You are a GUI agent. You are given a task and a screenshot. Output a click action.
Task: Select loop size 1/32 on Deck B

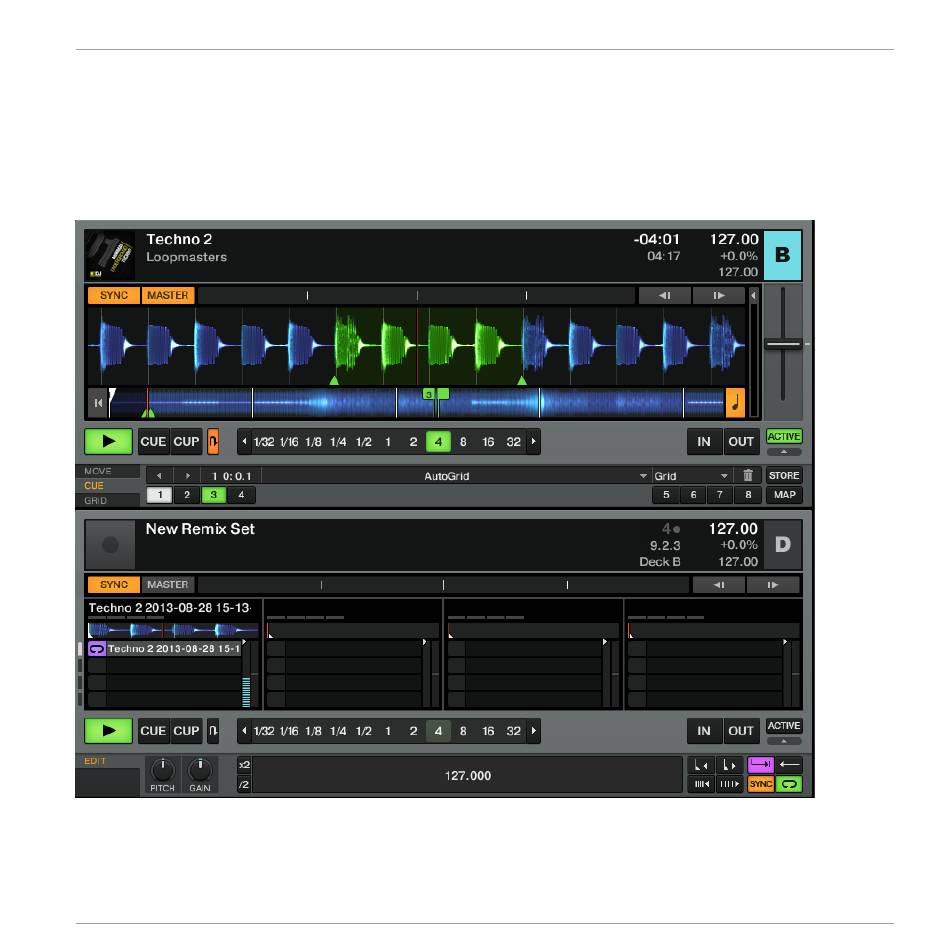pos(264,442)
